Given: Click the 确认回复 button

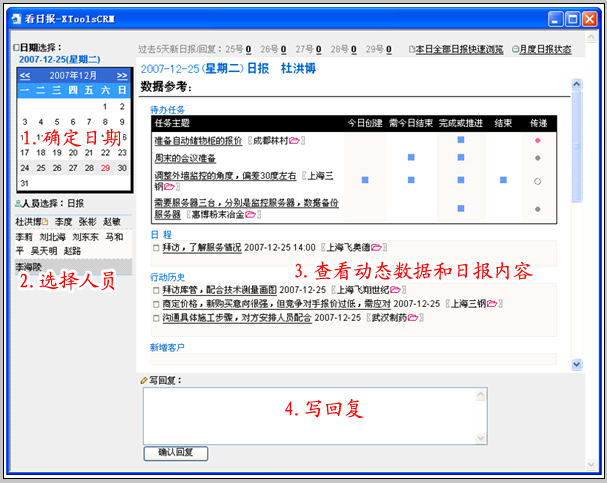Looking at the screenshot, I should coord(176,453).
